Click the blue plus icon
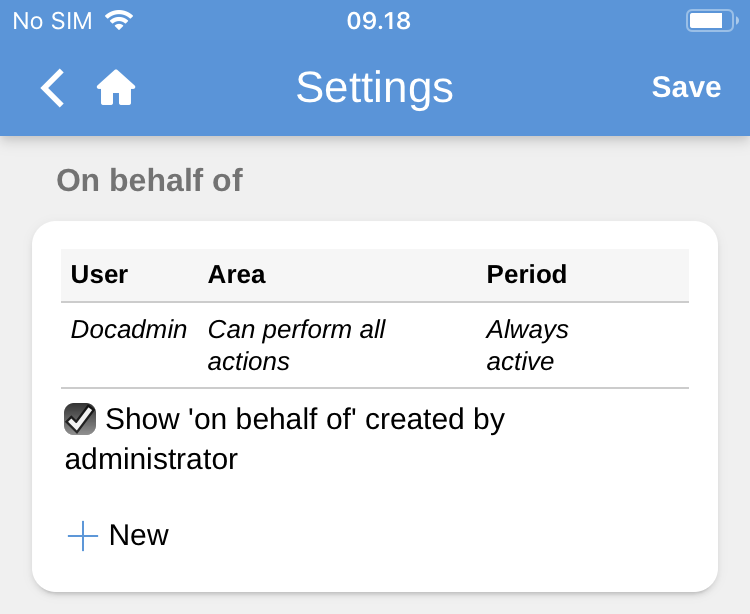 pyautogui.click(x=83, y=536)
